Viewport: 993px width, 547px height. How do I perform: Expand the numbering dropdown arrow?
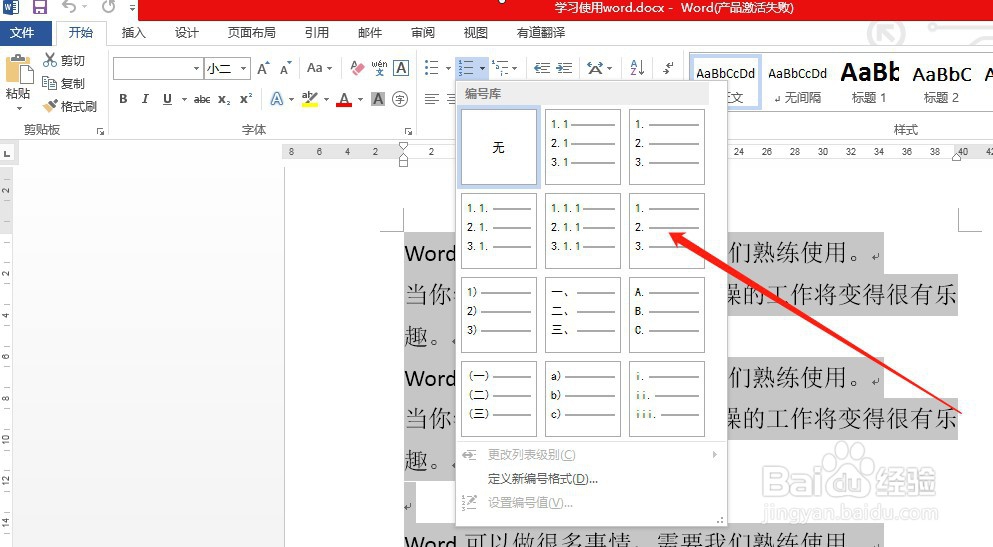(482, 68)
